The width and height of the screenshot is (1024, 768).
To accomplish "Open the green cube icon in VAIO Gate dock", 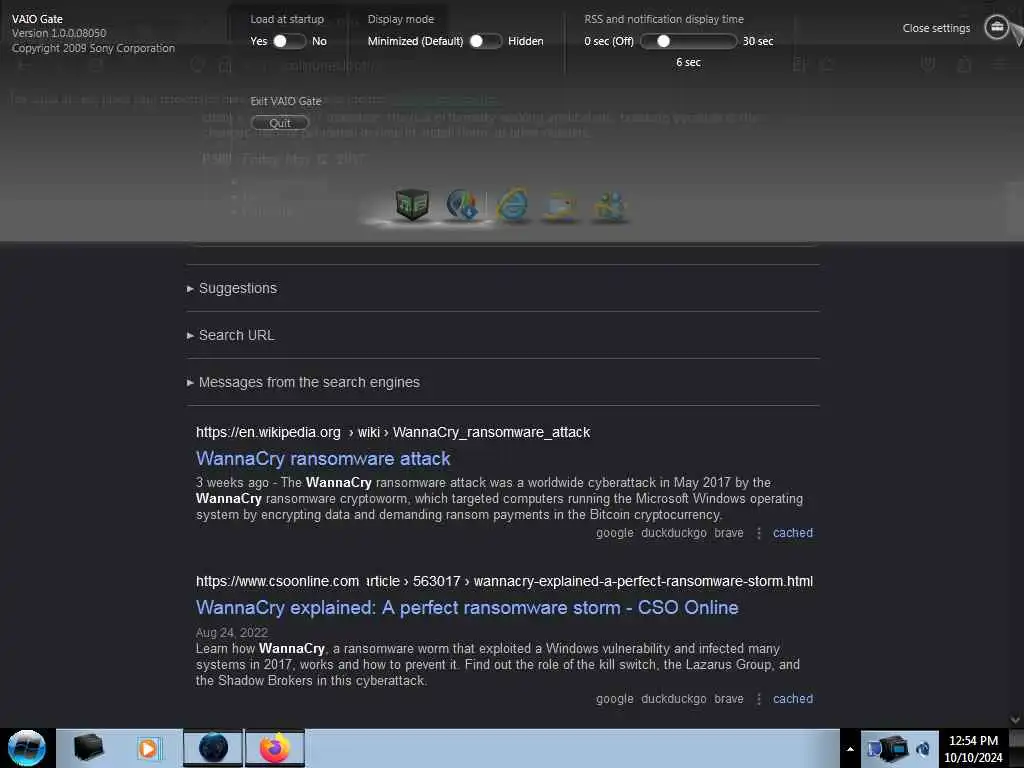I will tap(412, 204).
